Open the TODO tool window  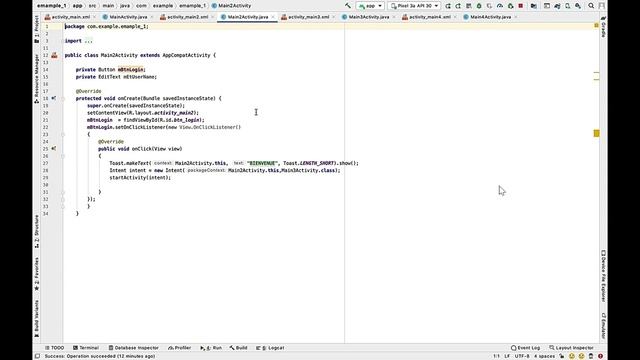(x=55, y=348)
